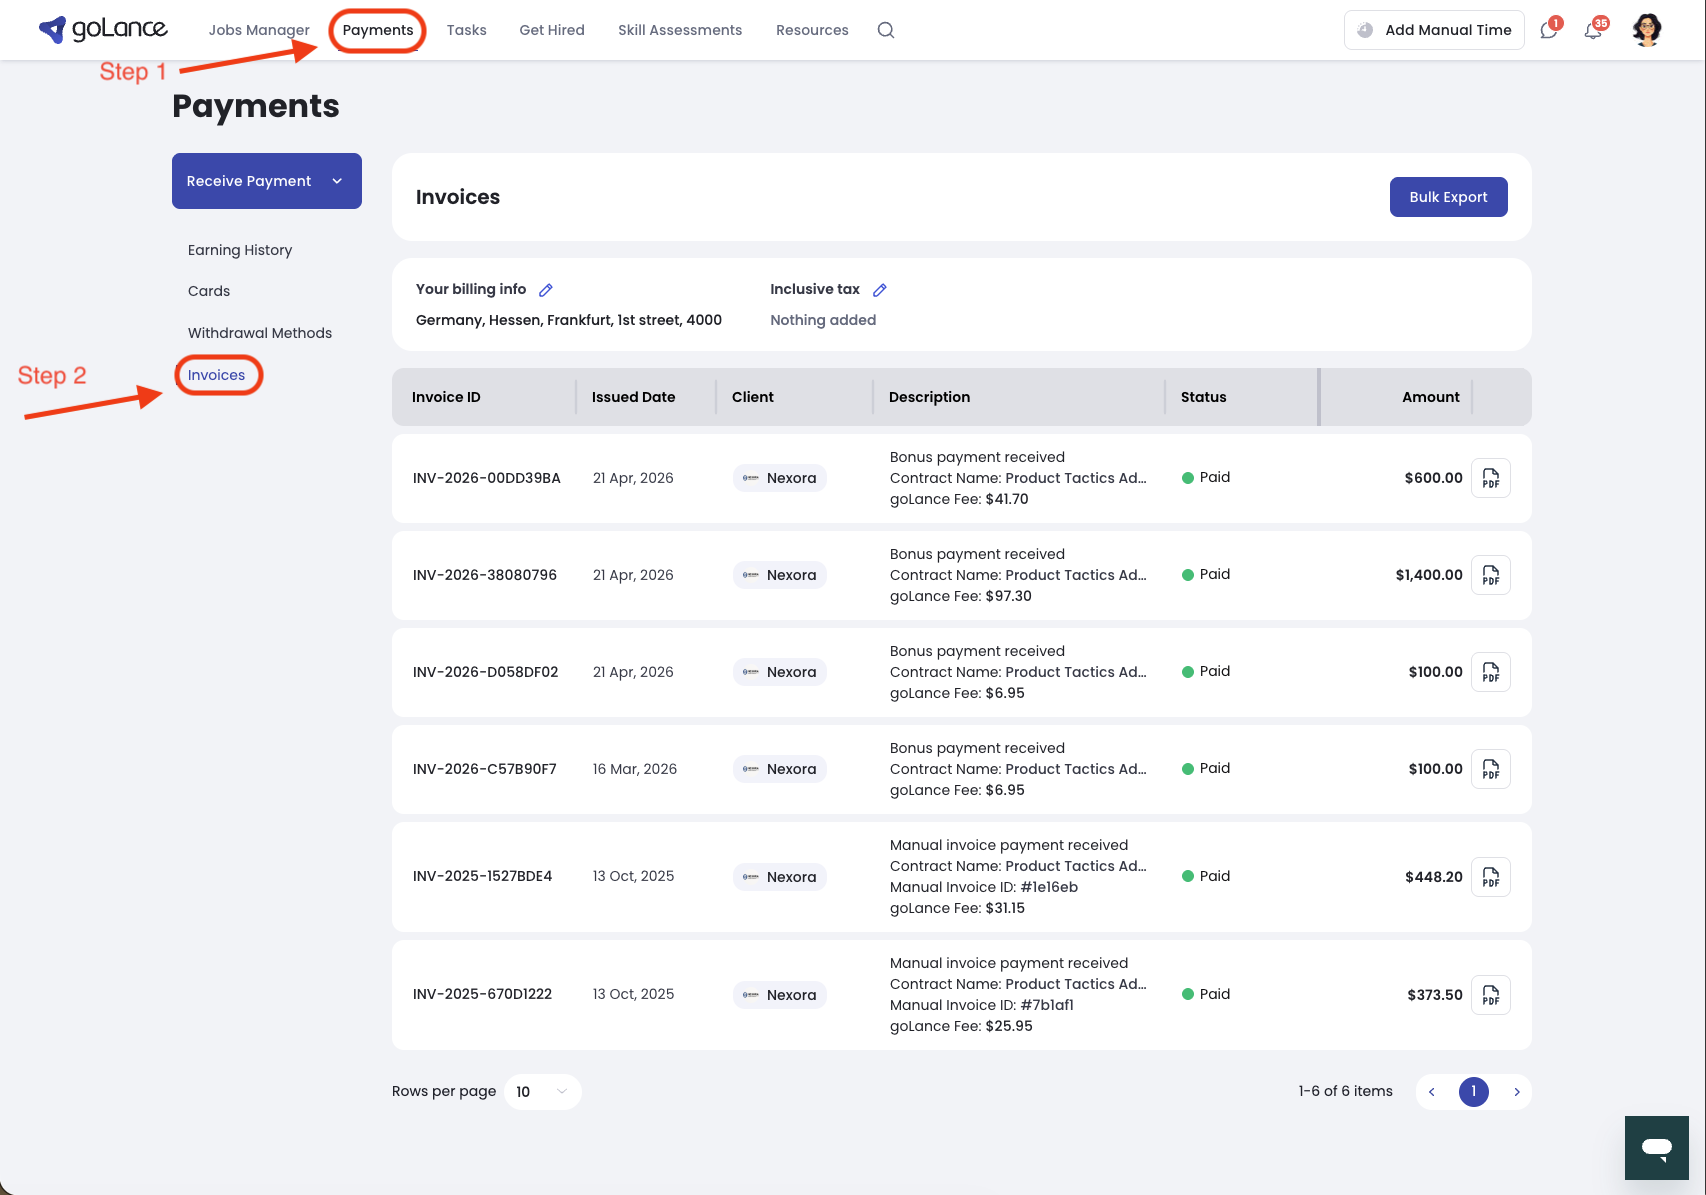Screen dimensions: 1706x1195
Task: Edit billing info with pencil icon
Action: coord(546,290)
